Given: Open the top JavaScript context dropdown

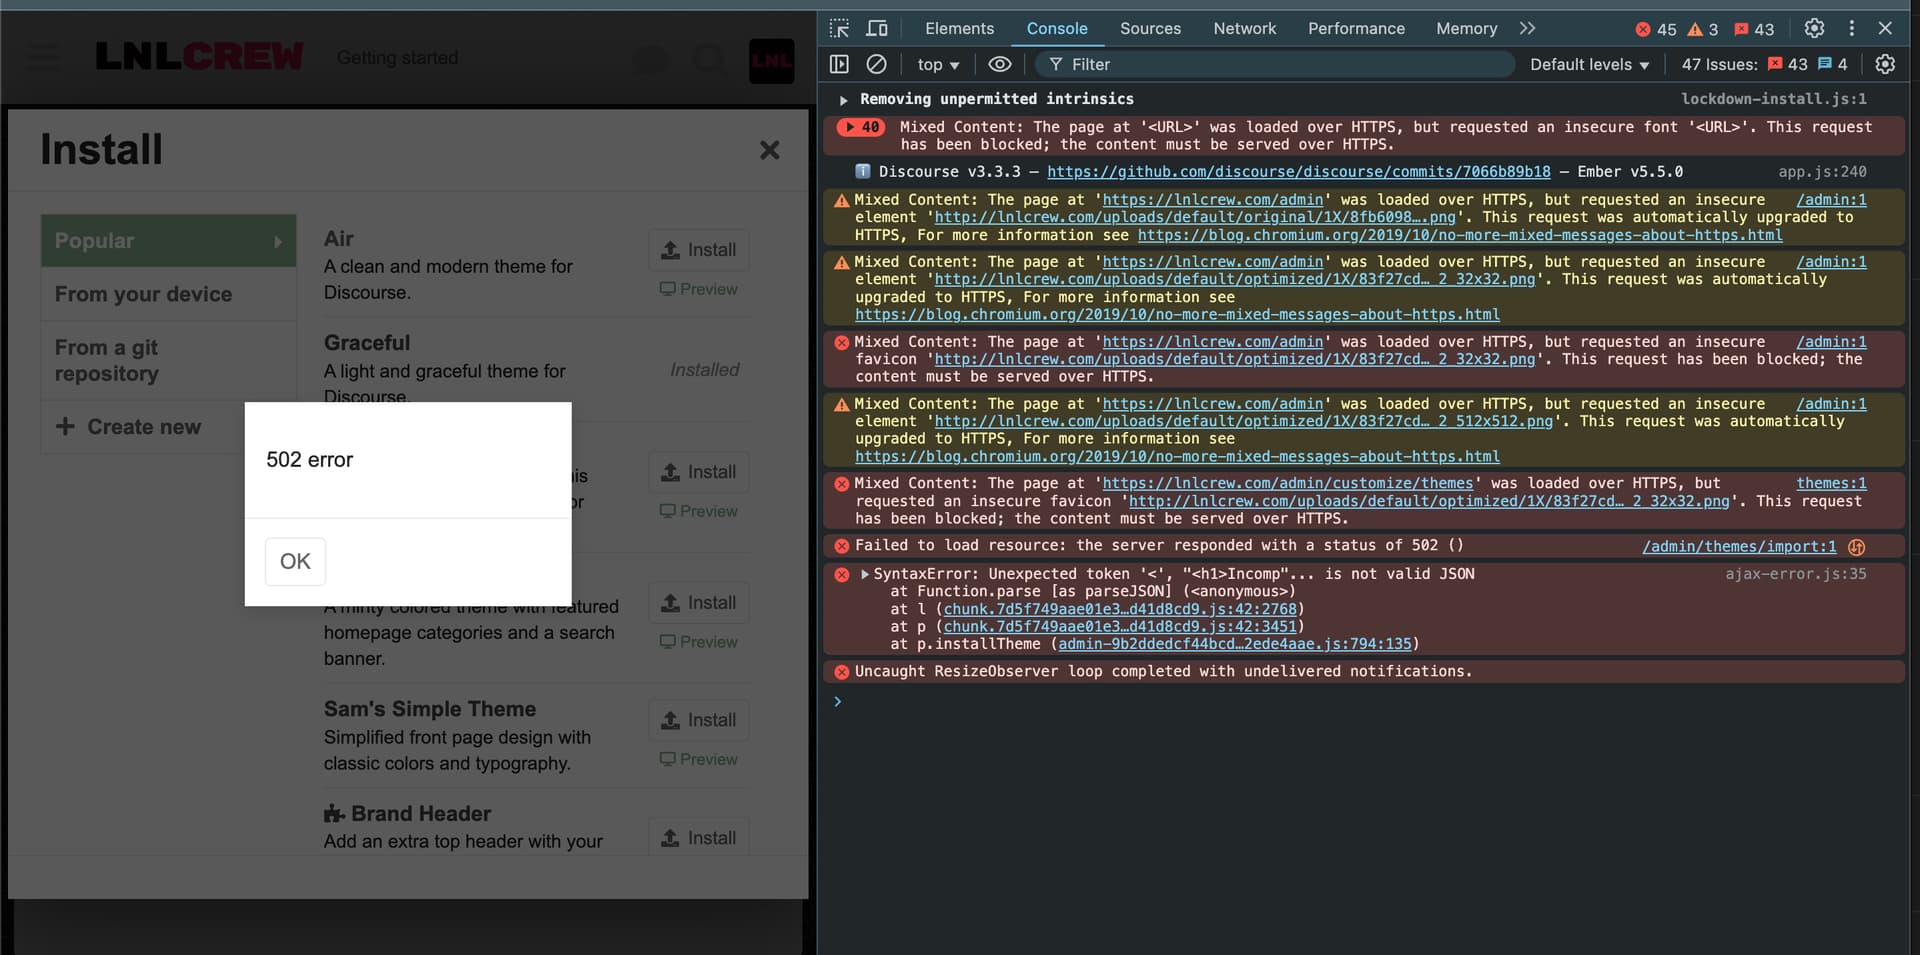Looking at the screenshot, I should point(938,64).
